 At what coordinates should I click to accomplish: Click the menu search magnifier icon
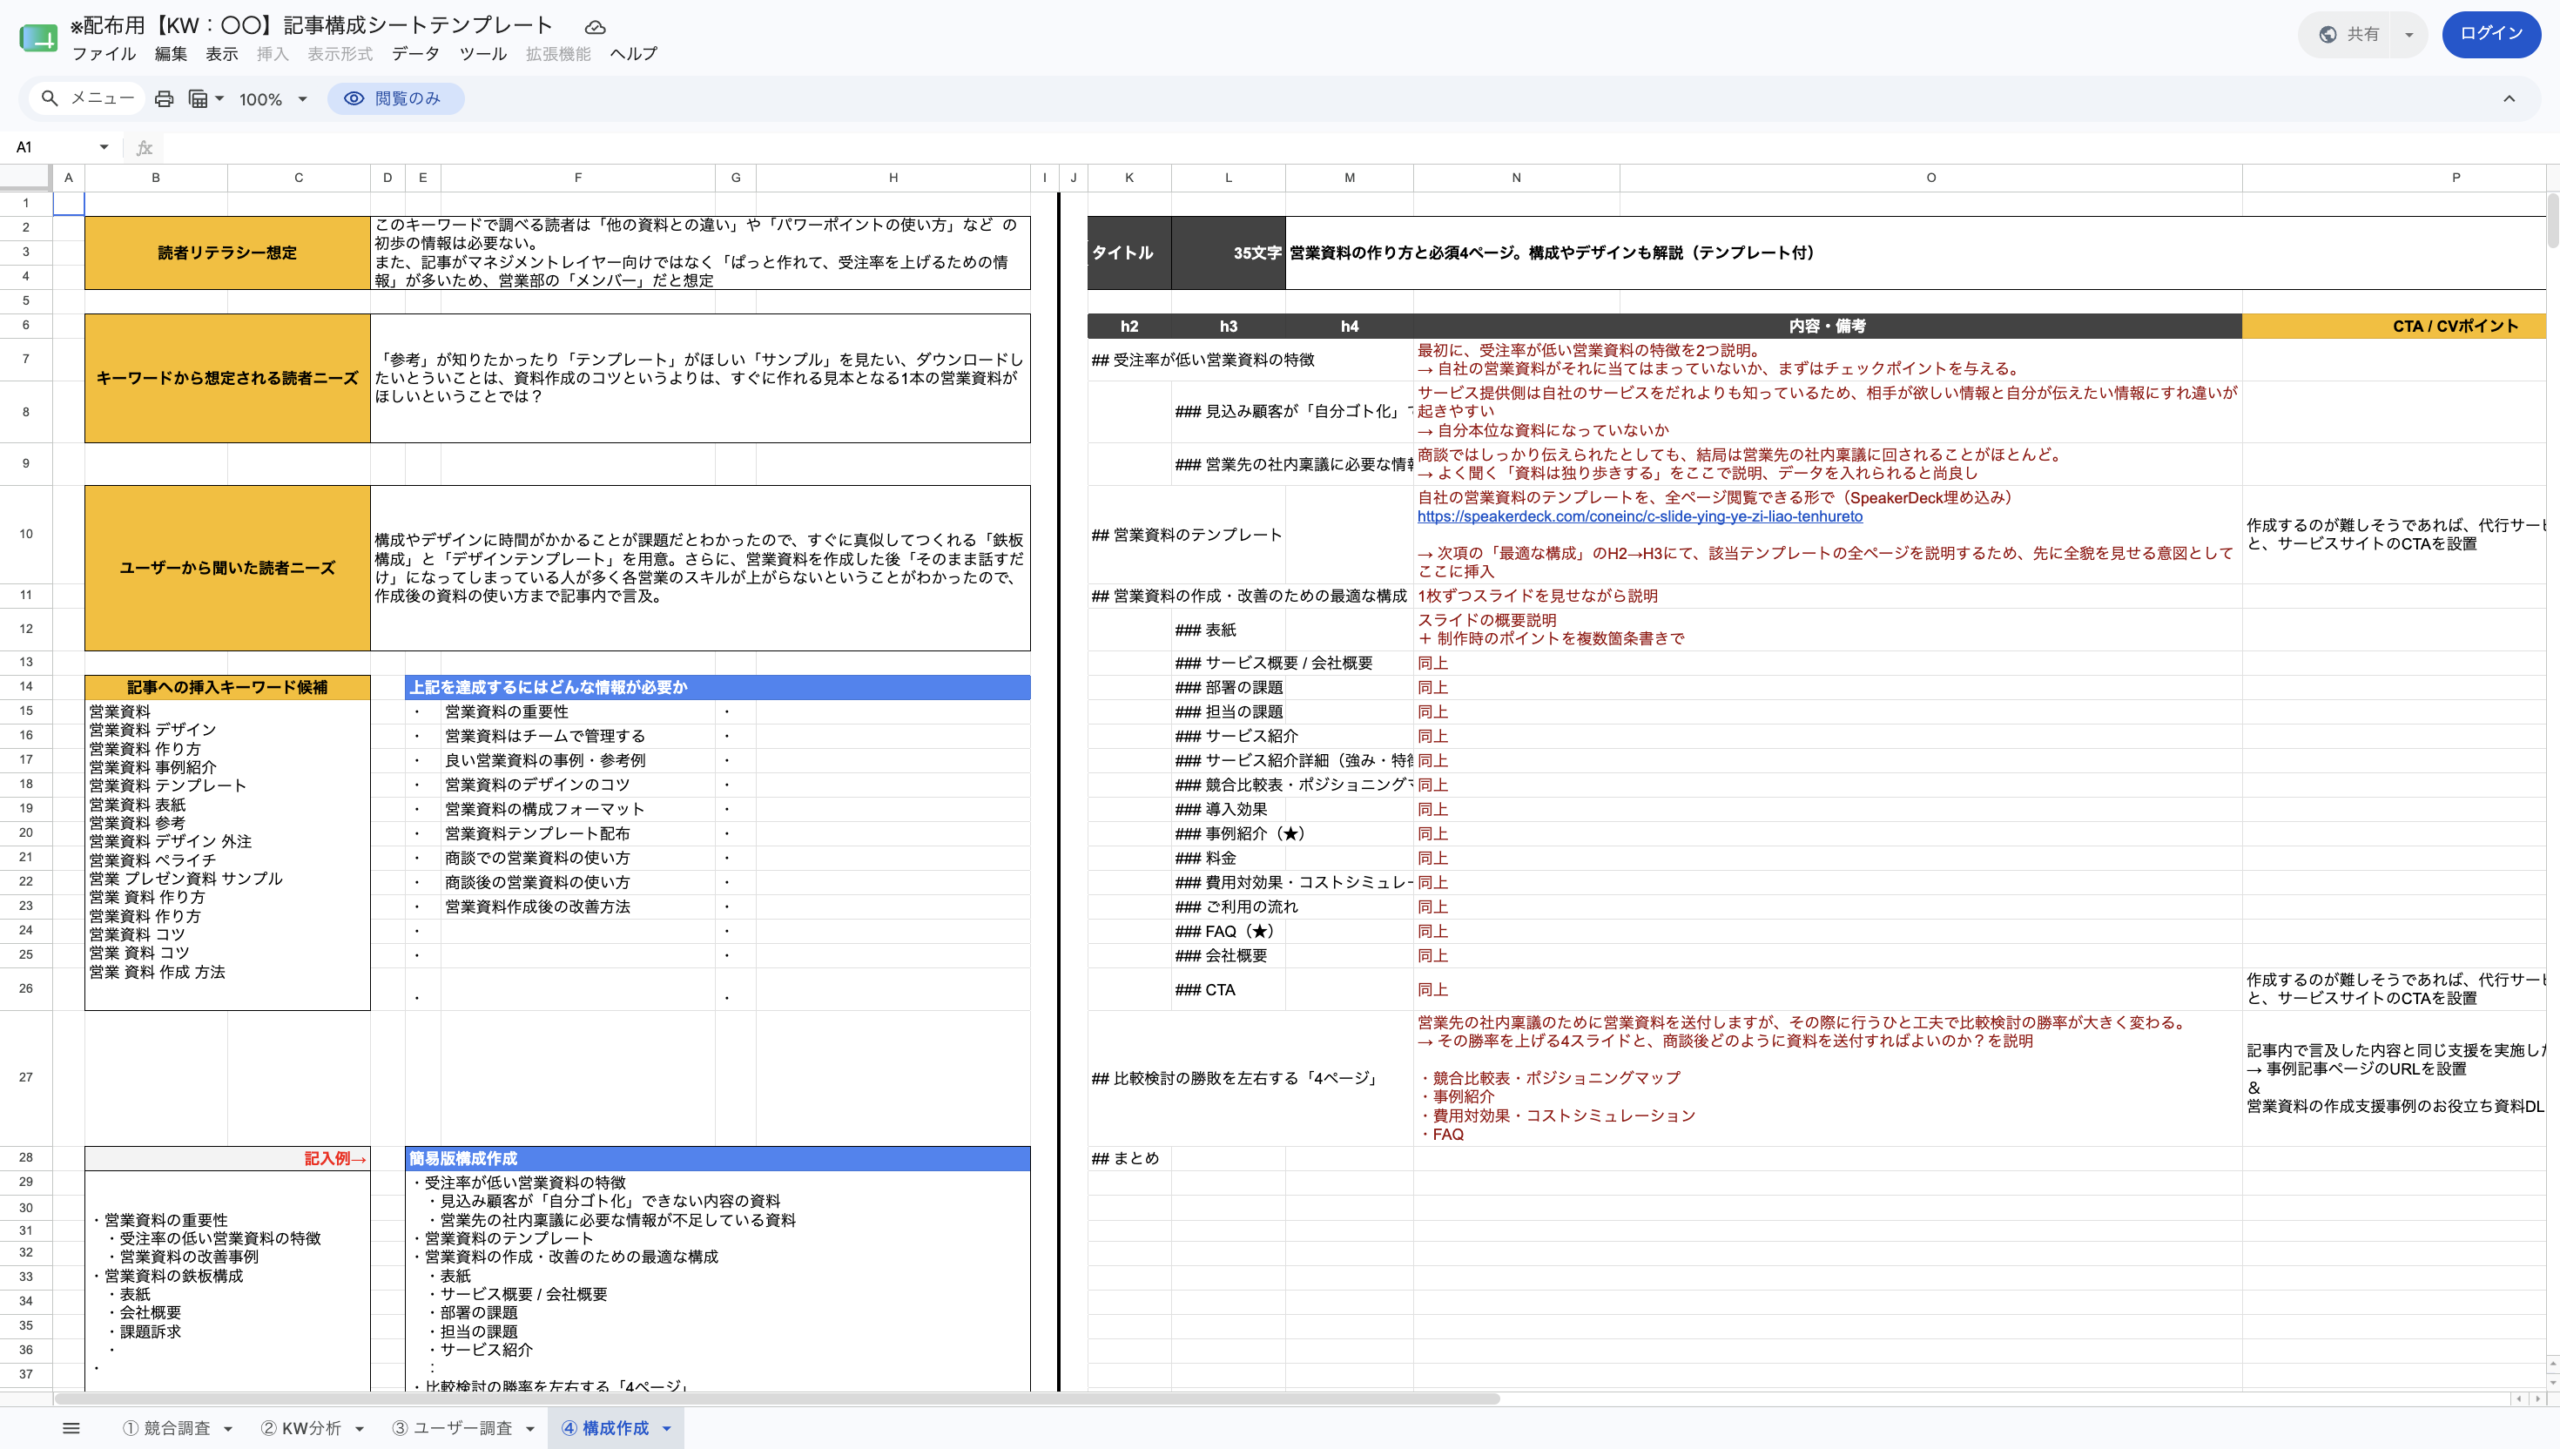49,99
